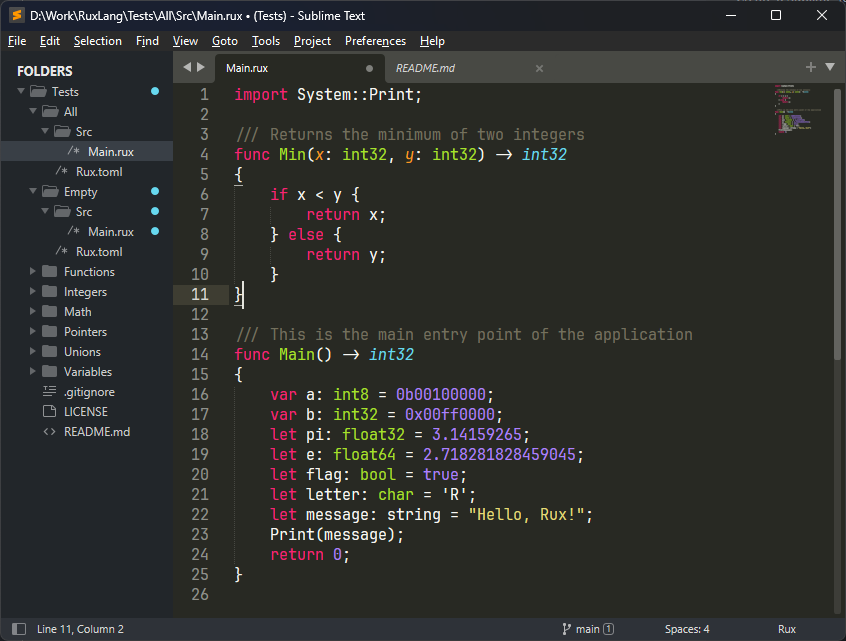Open Rux.toml under the All folder

tap(99, 172)
